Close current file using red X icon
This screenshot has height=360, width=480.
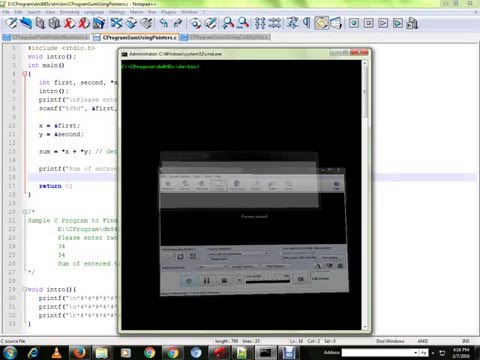[x=69, y=23]
